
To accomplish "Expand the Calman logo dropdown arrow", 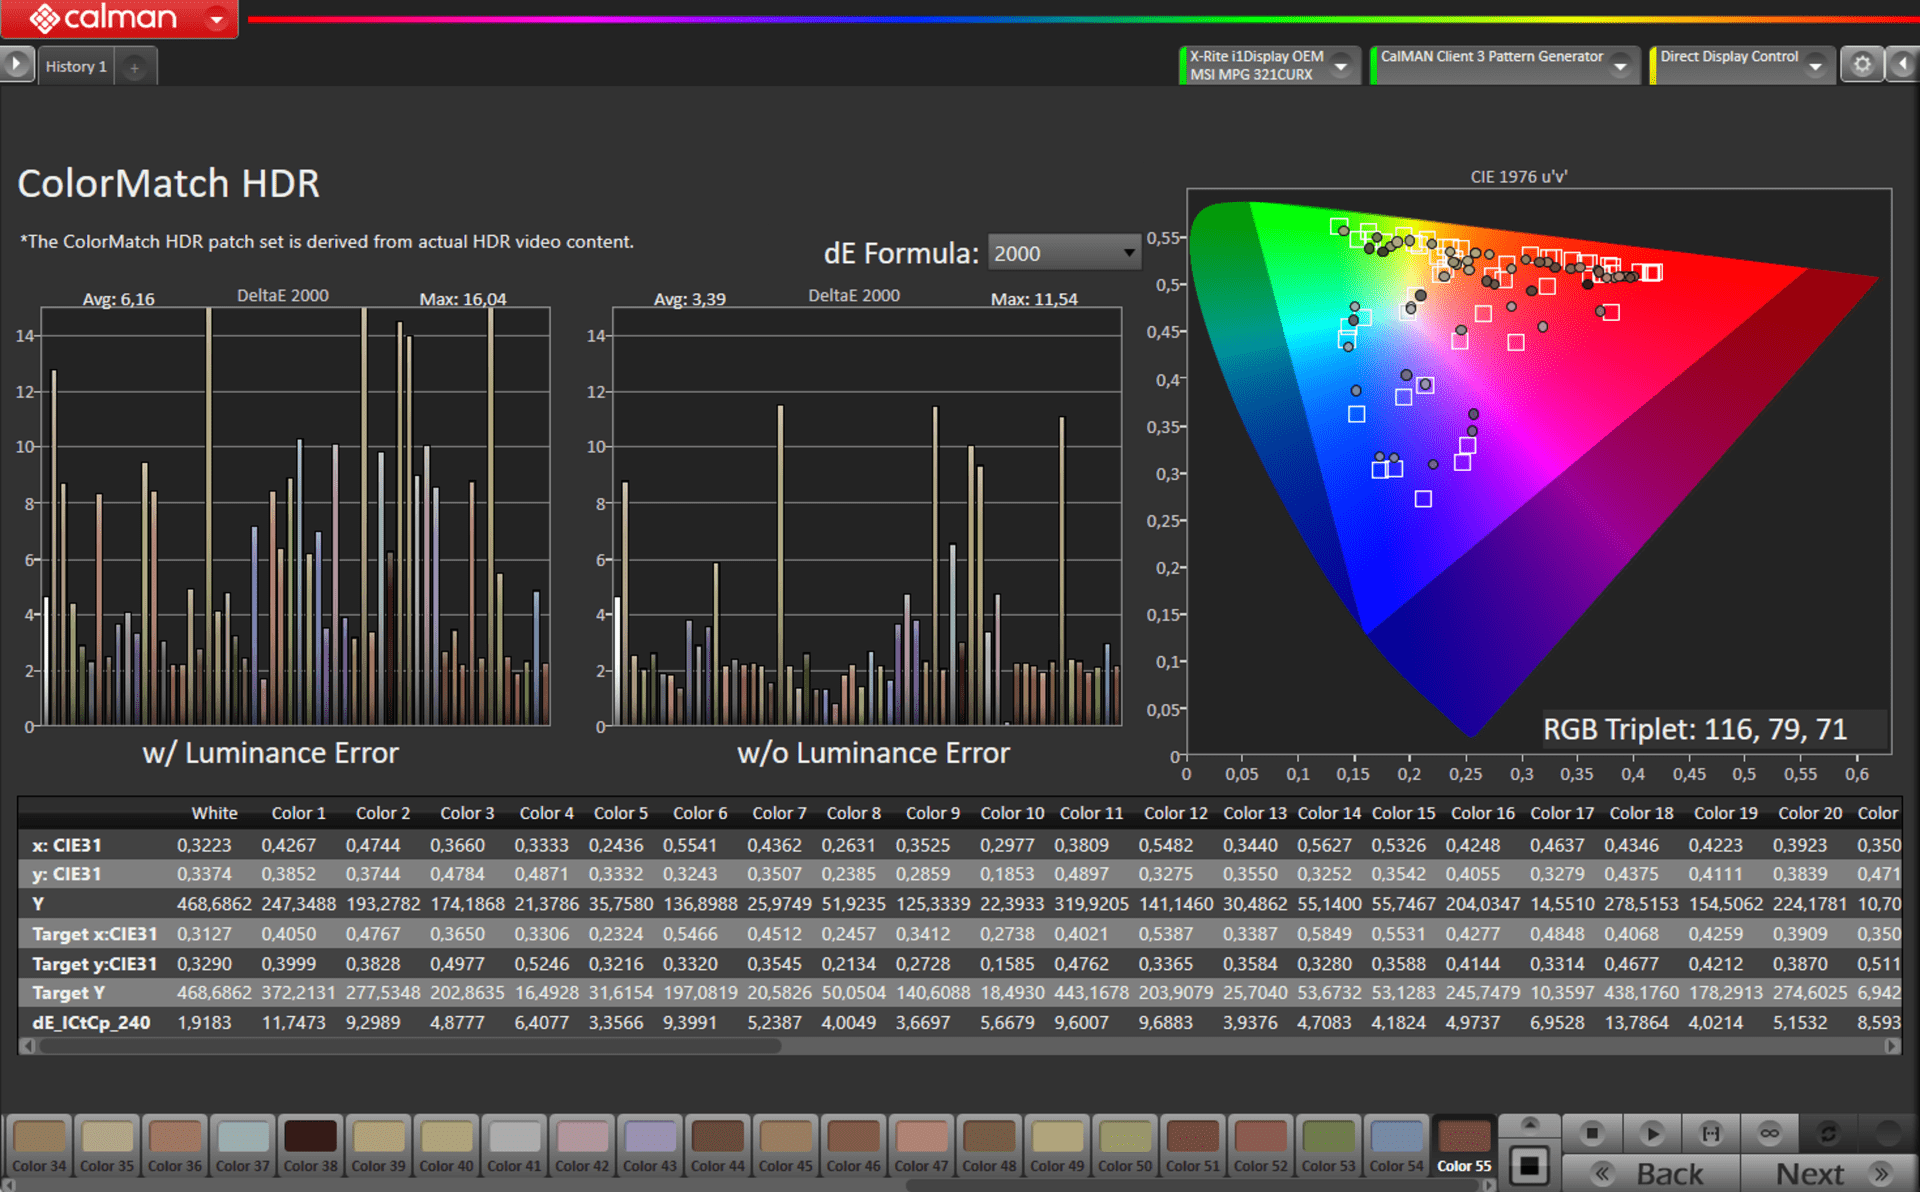I will click(x=216, y=19).
